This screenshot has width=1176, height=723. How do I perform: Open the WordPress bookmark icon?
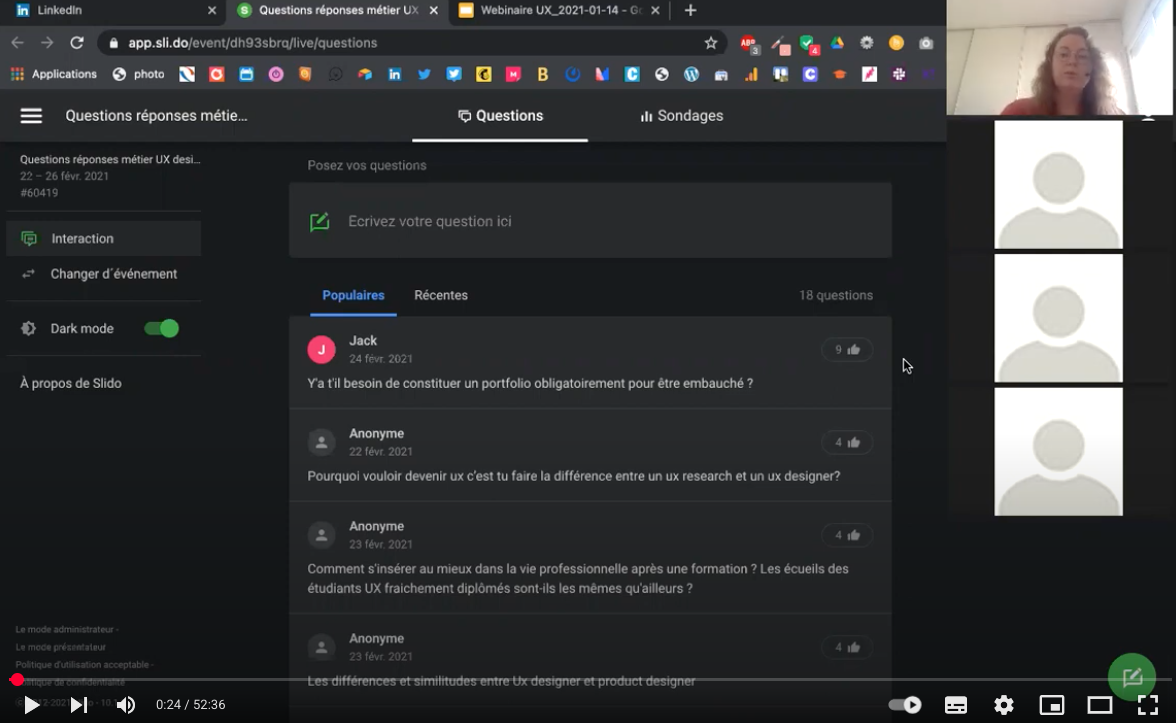pos(692,74)
